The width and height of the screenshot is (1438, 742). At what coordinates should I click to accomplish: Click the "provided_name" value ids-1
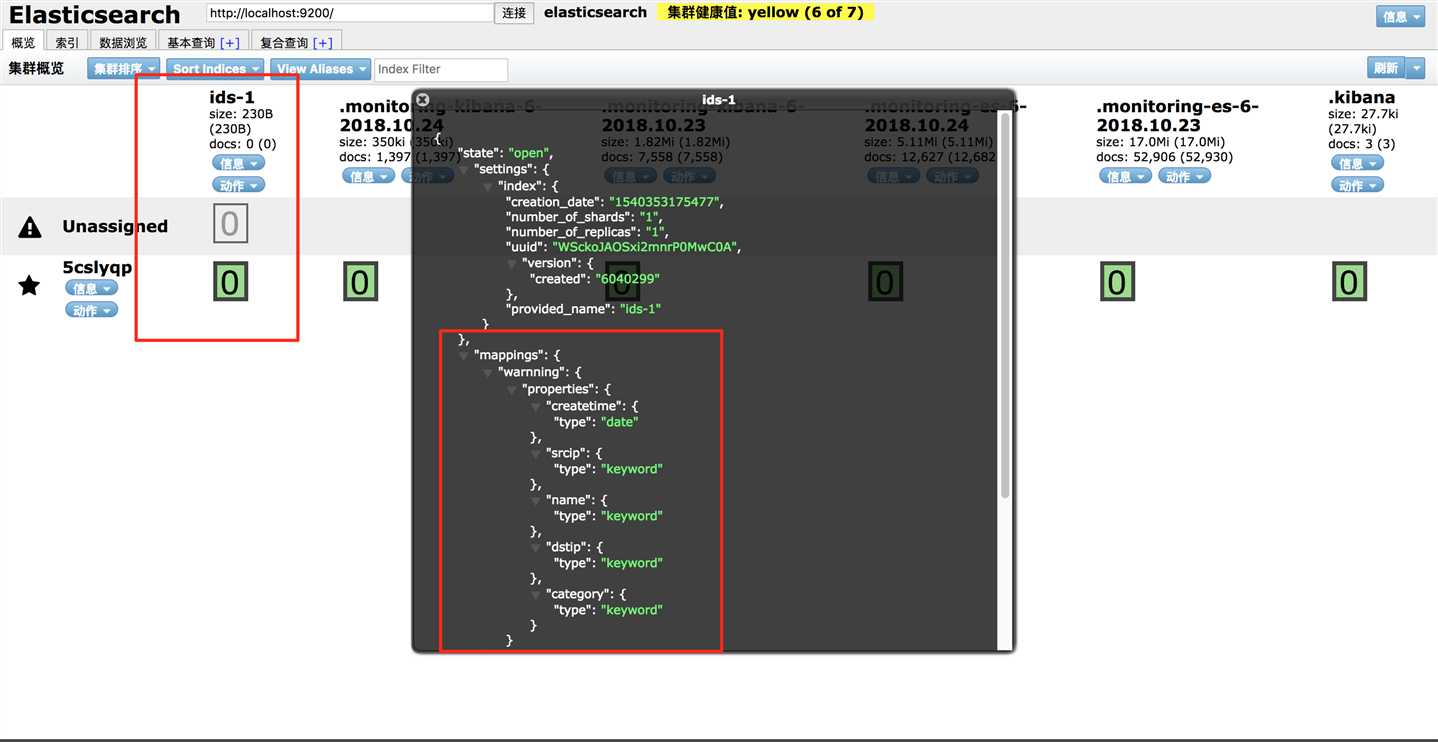click(x=640, y=309)
